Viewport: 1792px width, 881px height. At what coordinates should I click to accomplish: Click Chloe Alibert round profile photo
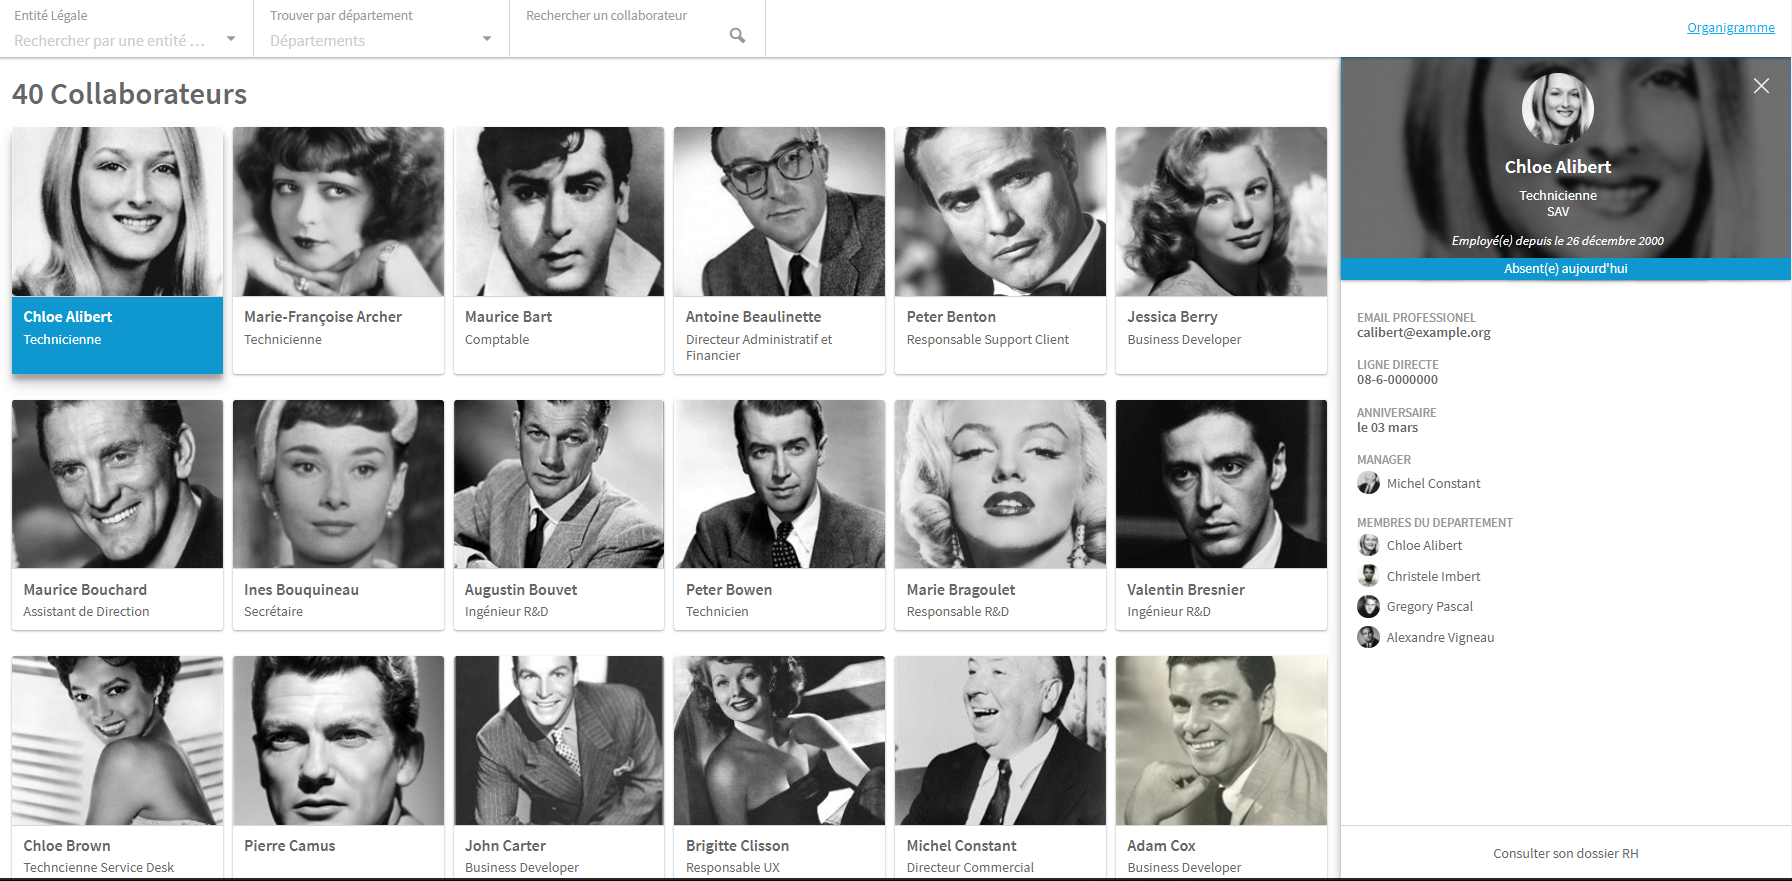coord(1558,109)
